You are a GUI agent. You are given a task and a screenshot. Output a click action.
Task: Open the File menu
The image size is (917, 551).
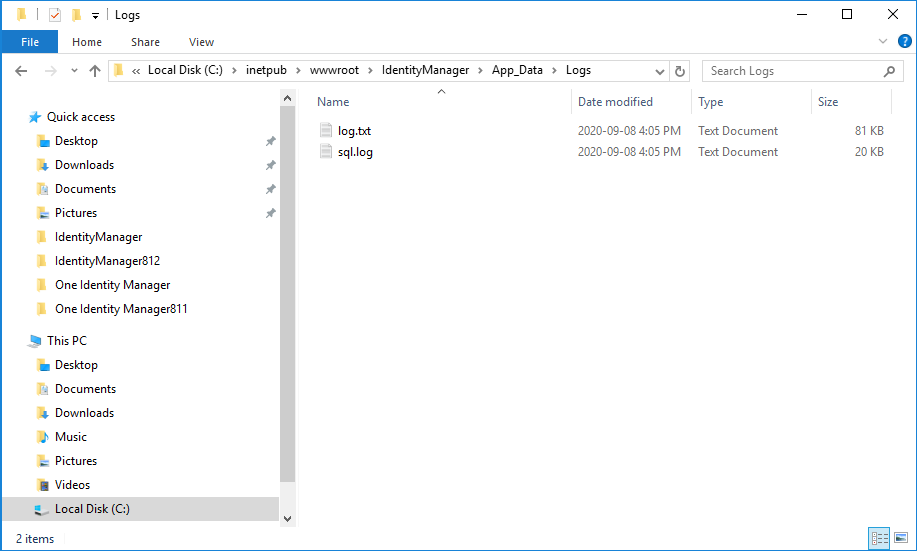click(x=30, y=42)
